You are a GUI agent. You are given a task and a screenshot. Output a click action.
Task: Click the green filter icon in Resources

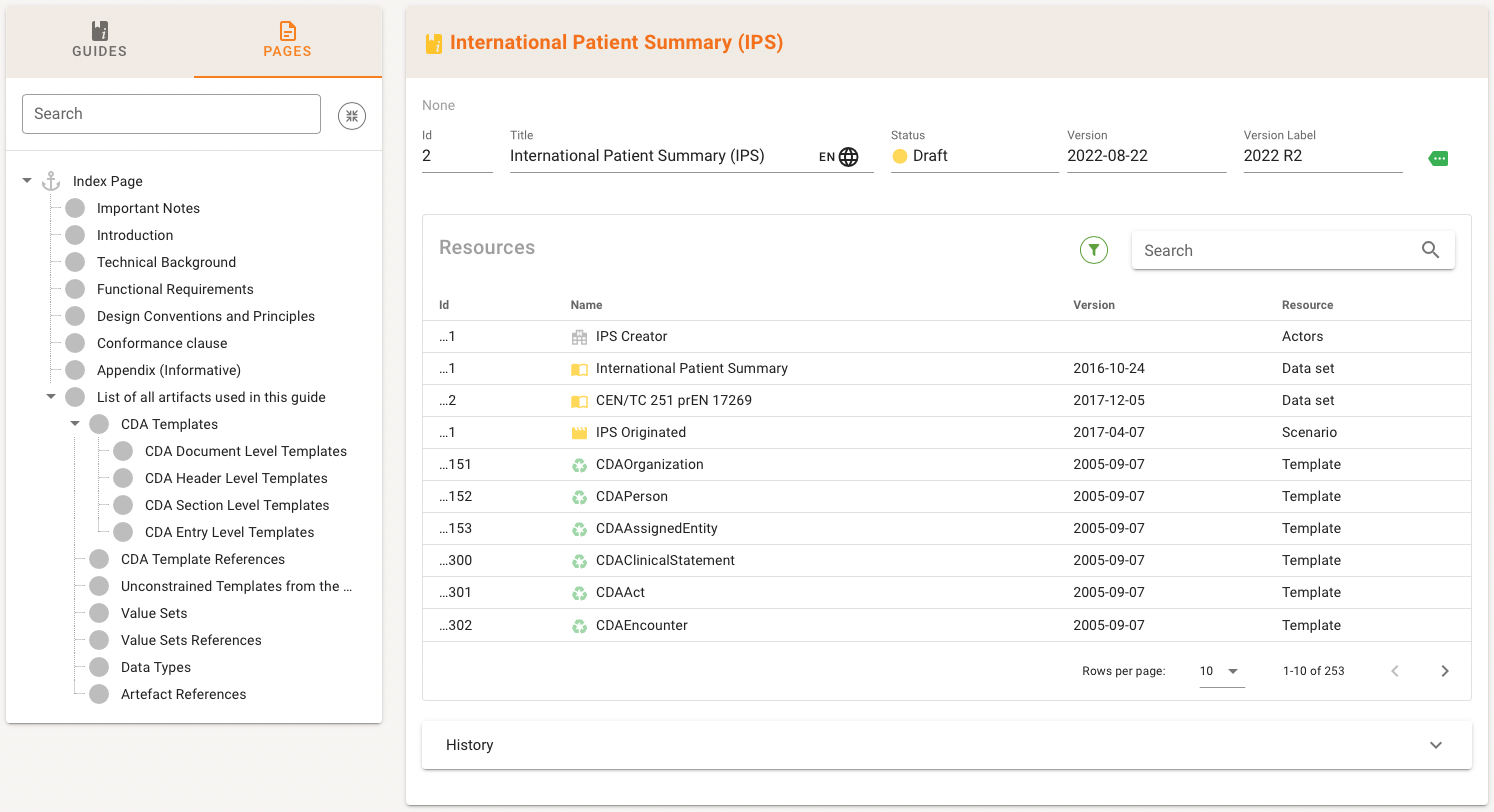[1094, 250]
